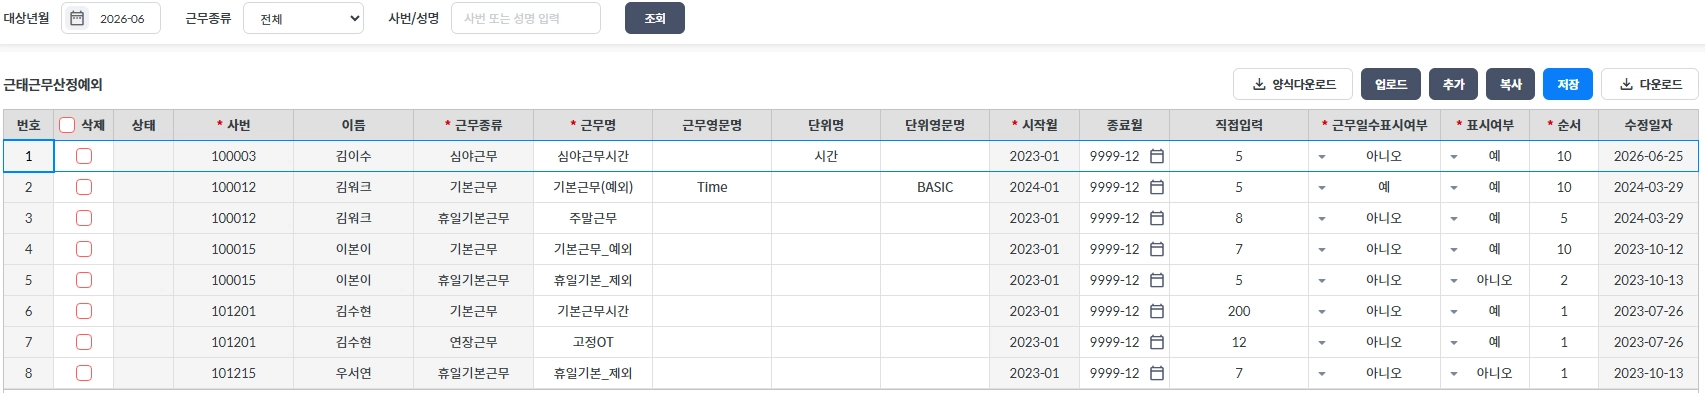Click calendar icon in row 1 종료월
1705x393 pixels.
pos(1157,156)
